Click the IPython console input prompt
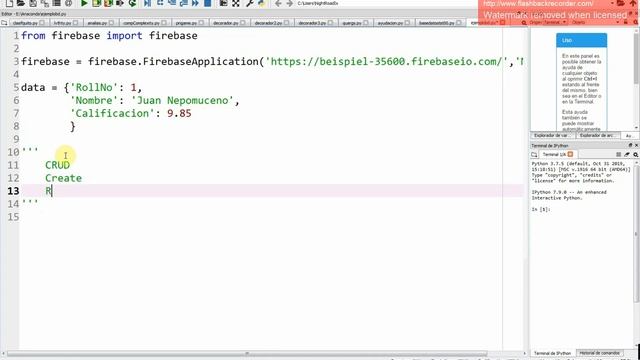The width and height of the screenshot is (640, 360). click(541, 209)
